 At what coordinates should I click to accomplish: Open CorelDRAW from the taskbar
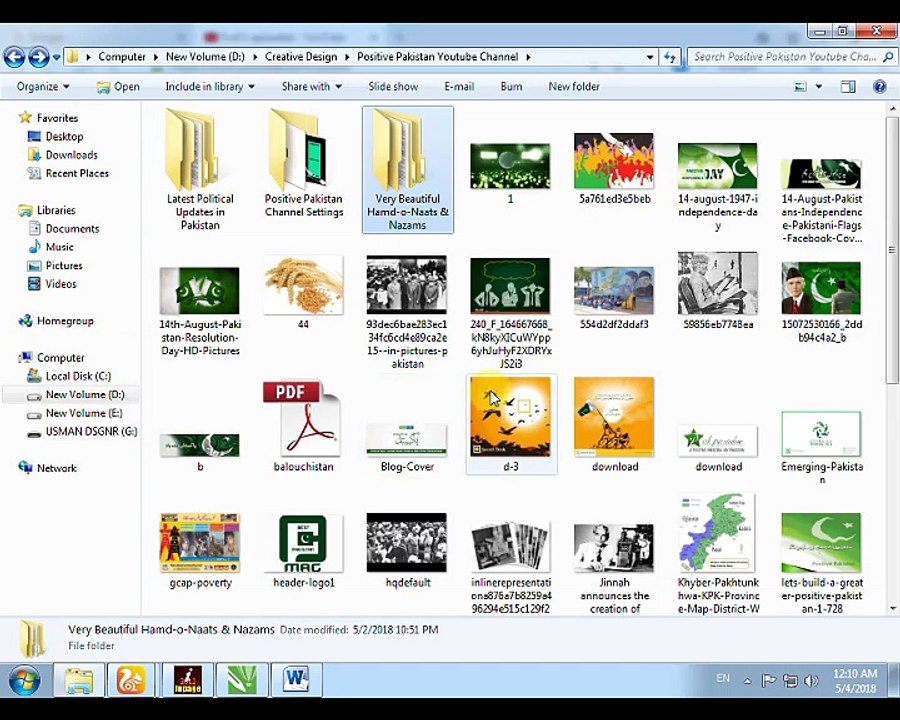[242, 680]
